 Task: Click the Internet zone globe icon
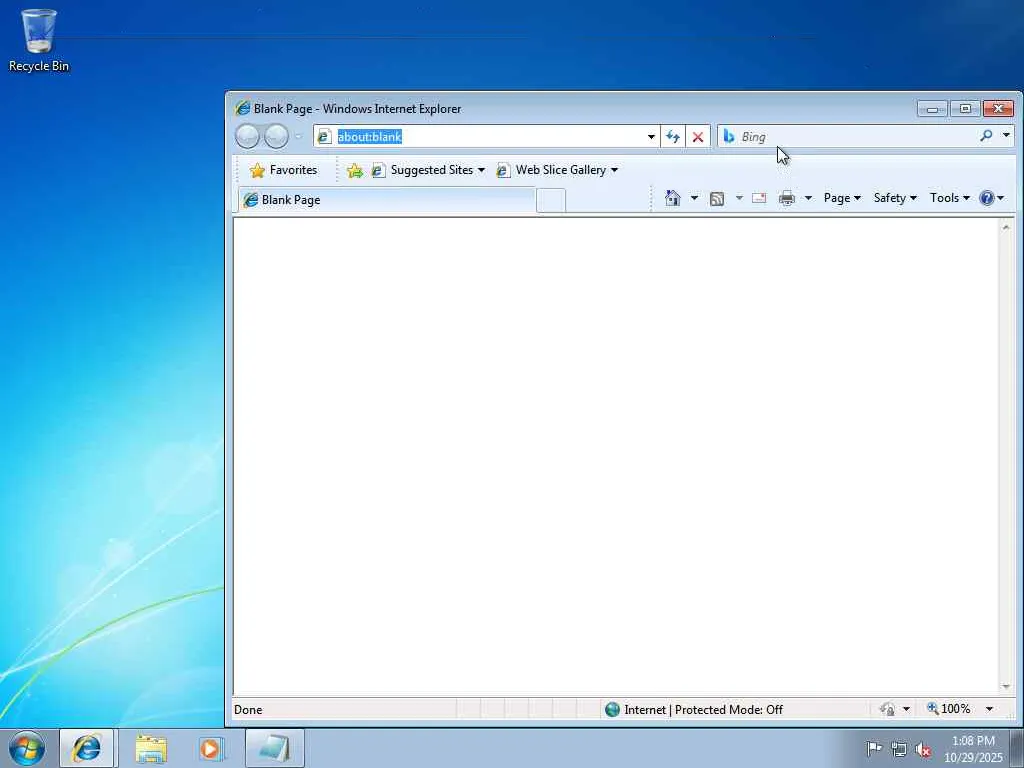click(x=612, y=709)
